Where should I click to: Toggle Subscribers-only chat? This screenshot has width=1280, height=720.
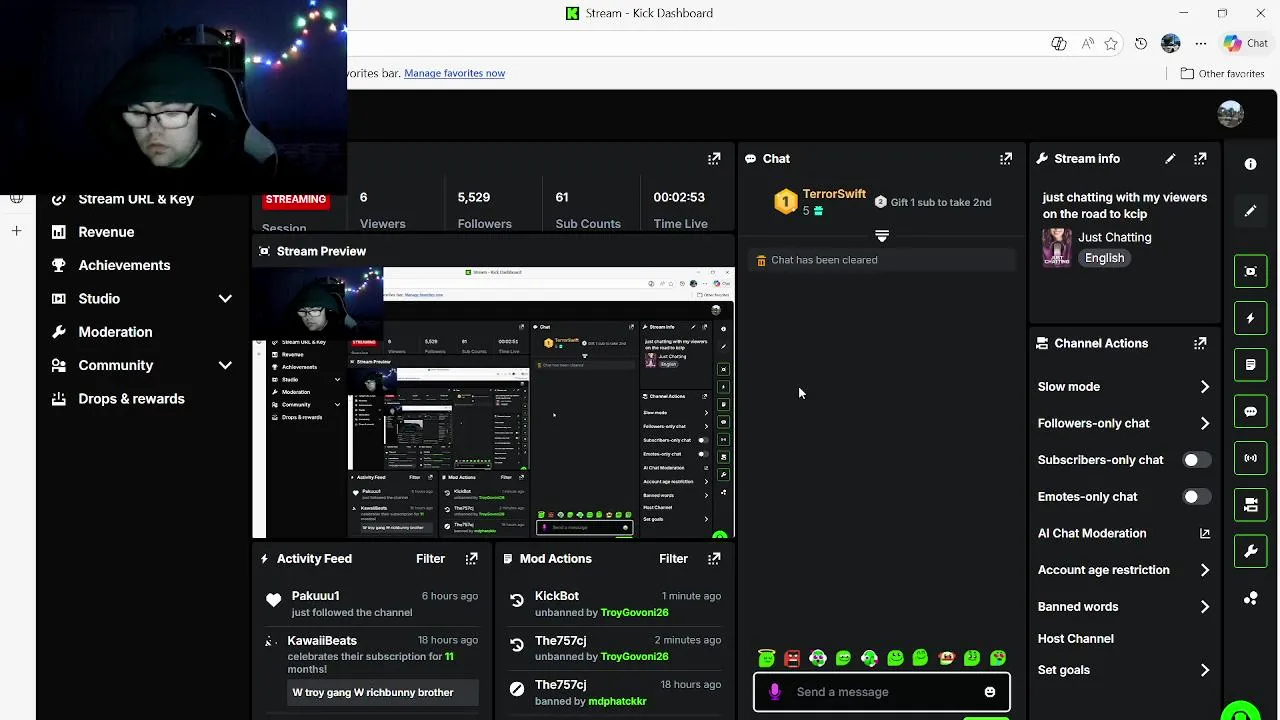tap(1196, 460)
